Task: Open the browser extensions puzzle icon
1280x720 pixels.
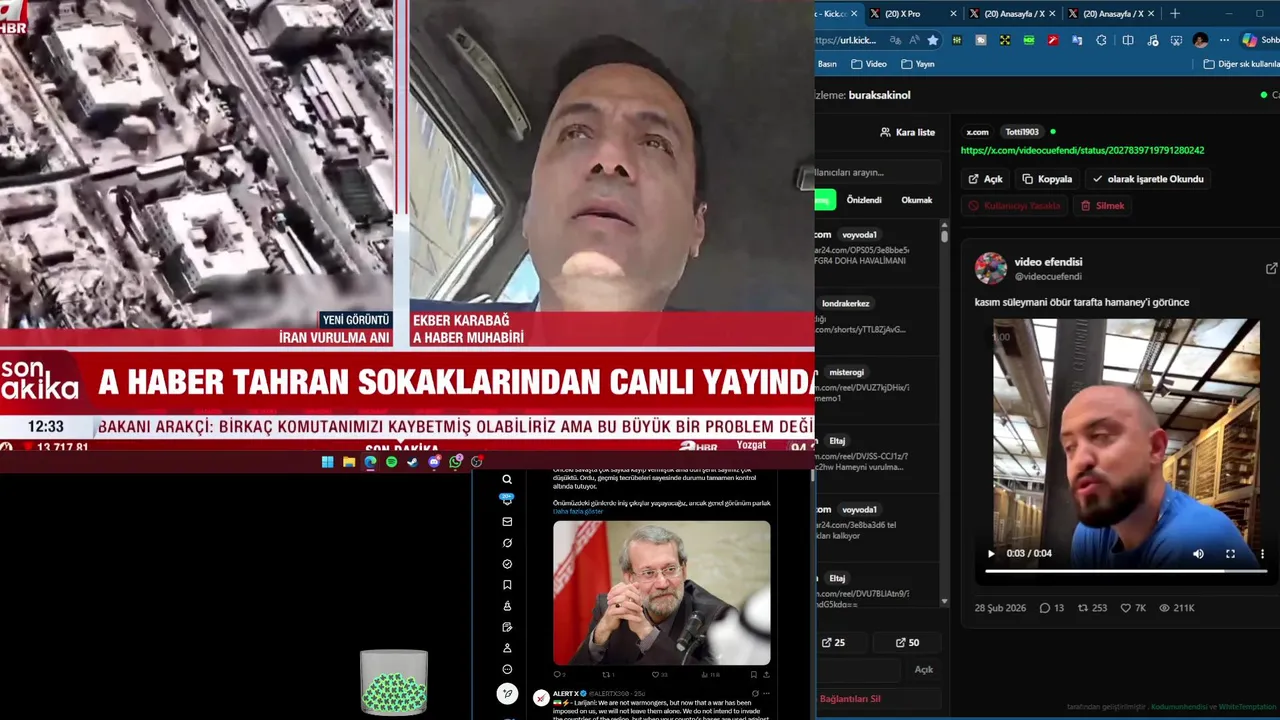Action: click(1101, 40)
